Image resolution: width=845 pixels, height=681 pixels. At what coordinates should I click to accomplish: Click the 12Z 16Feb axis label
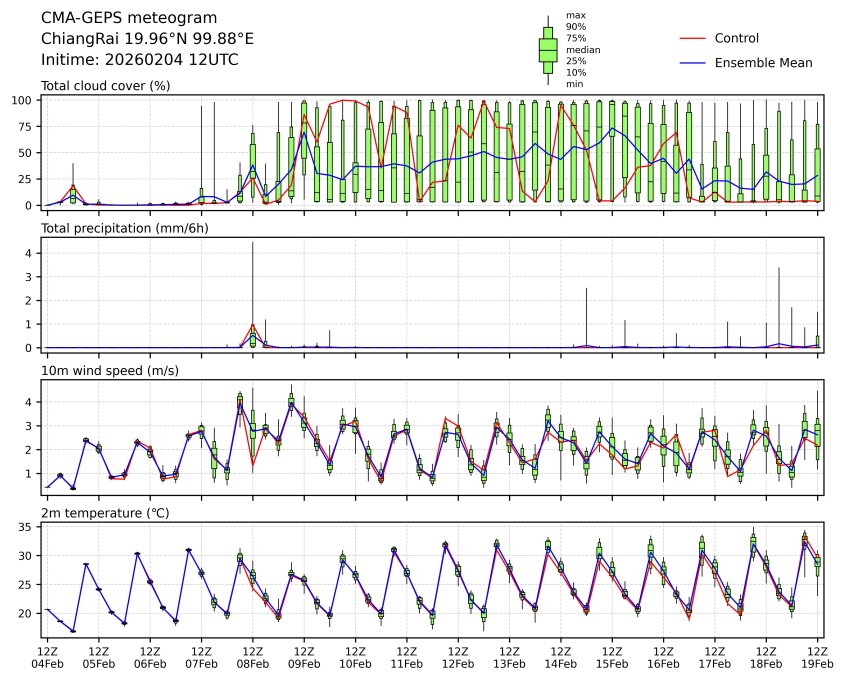[x=663, y=657]
